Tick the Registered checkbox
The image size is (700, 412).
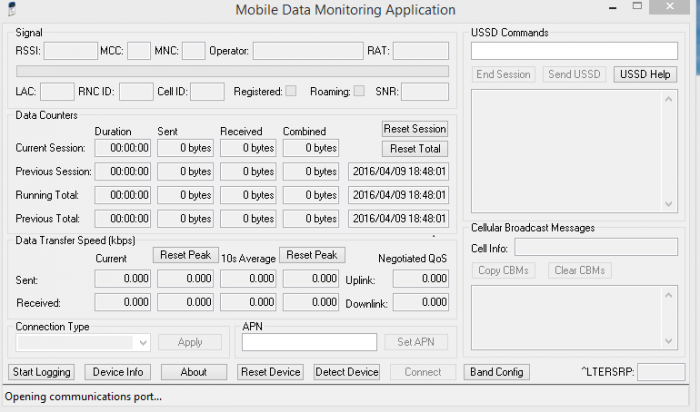coord(291,91)
